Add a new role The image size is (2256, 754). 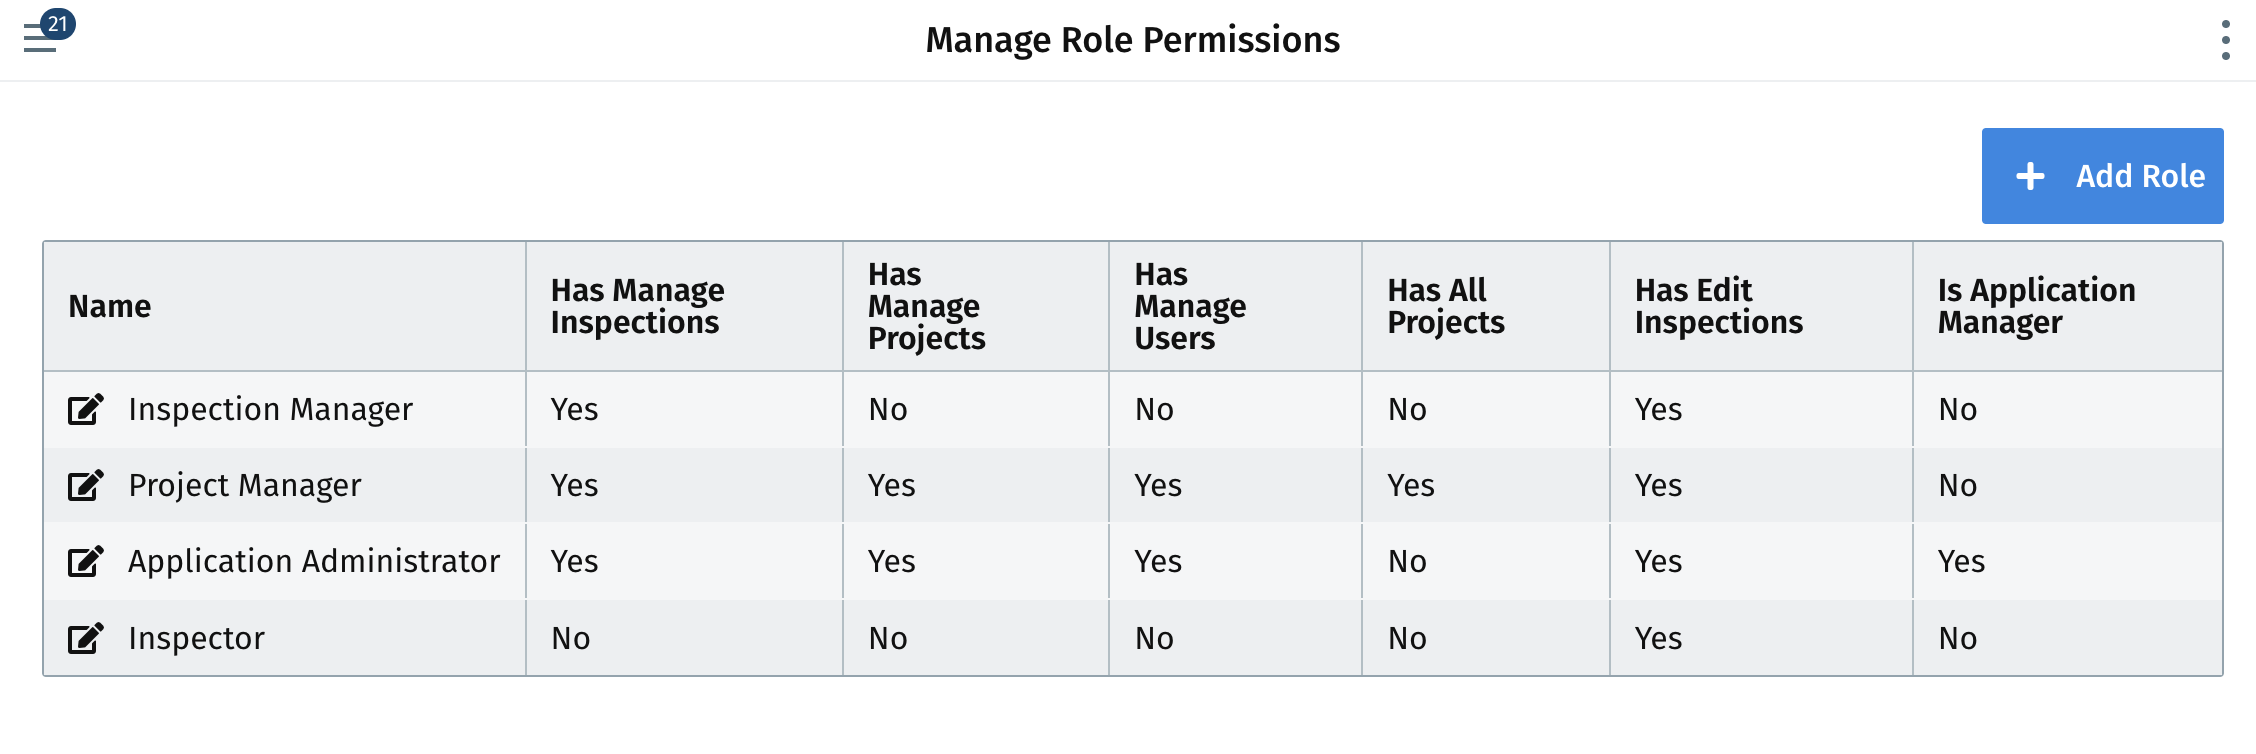[x=2102, y=176]
